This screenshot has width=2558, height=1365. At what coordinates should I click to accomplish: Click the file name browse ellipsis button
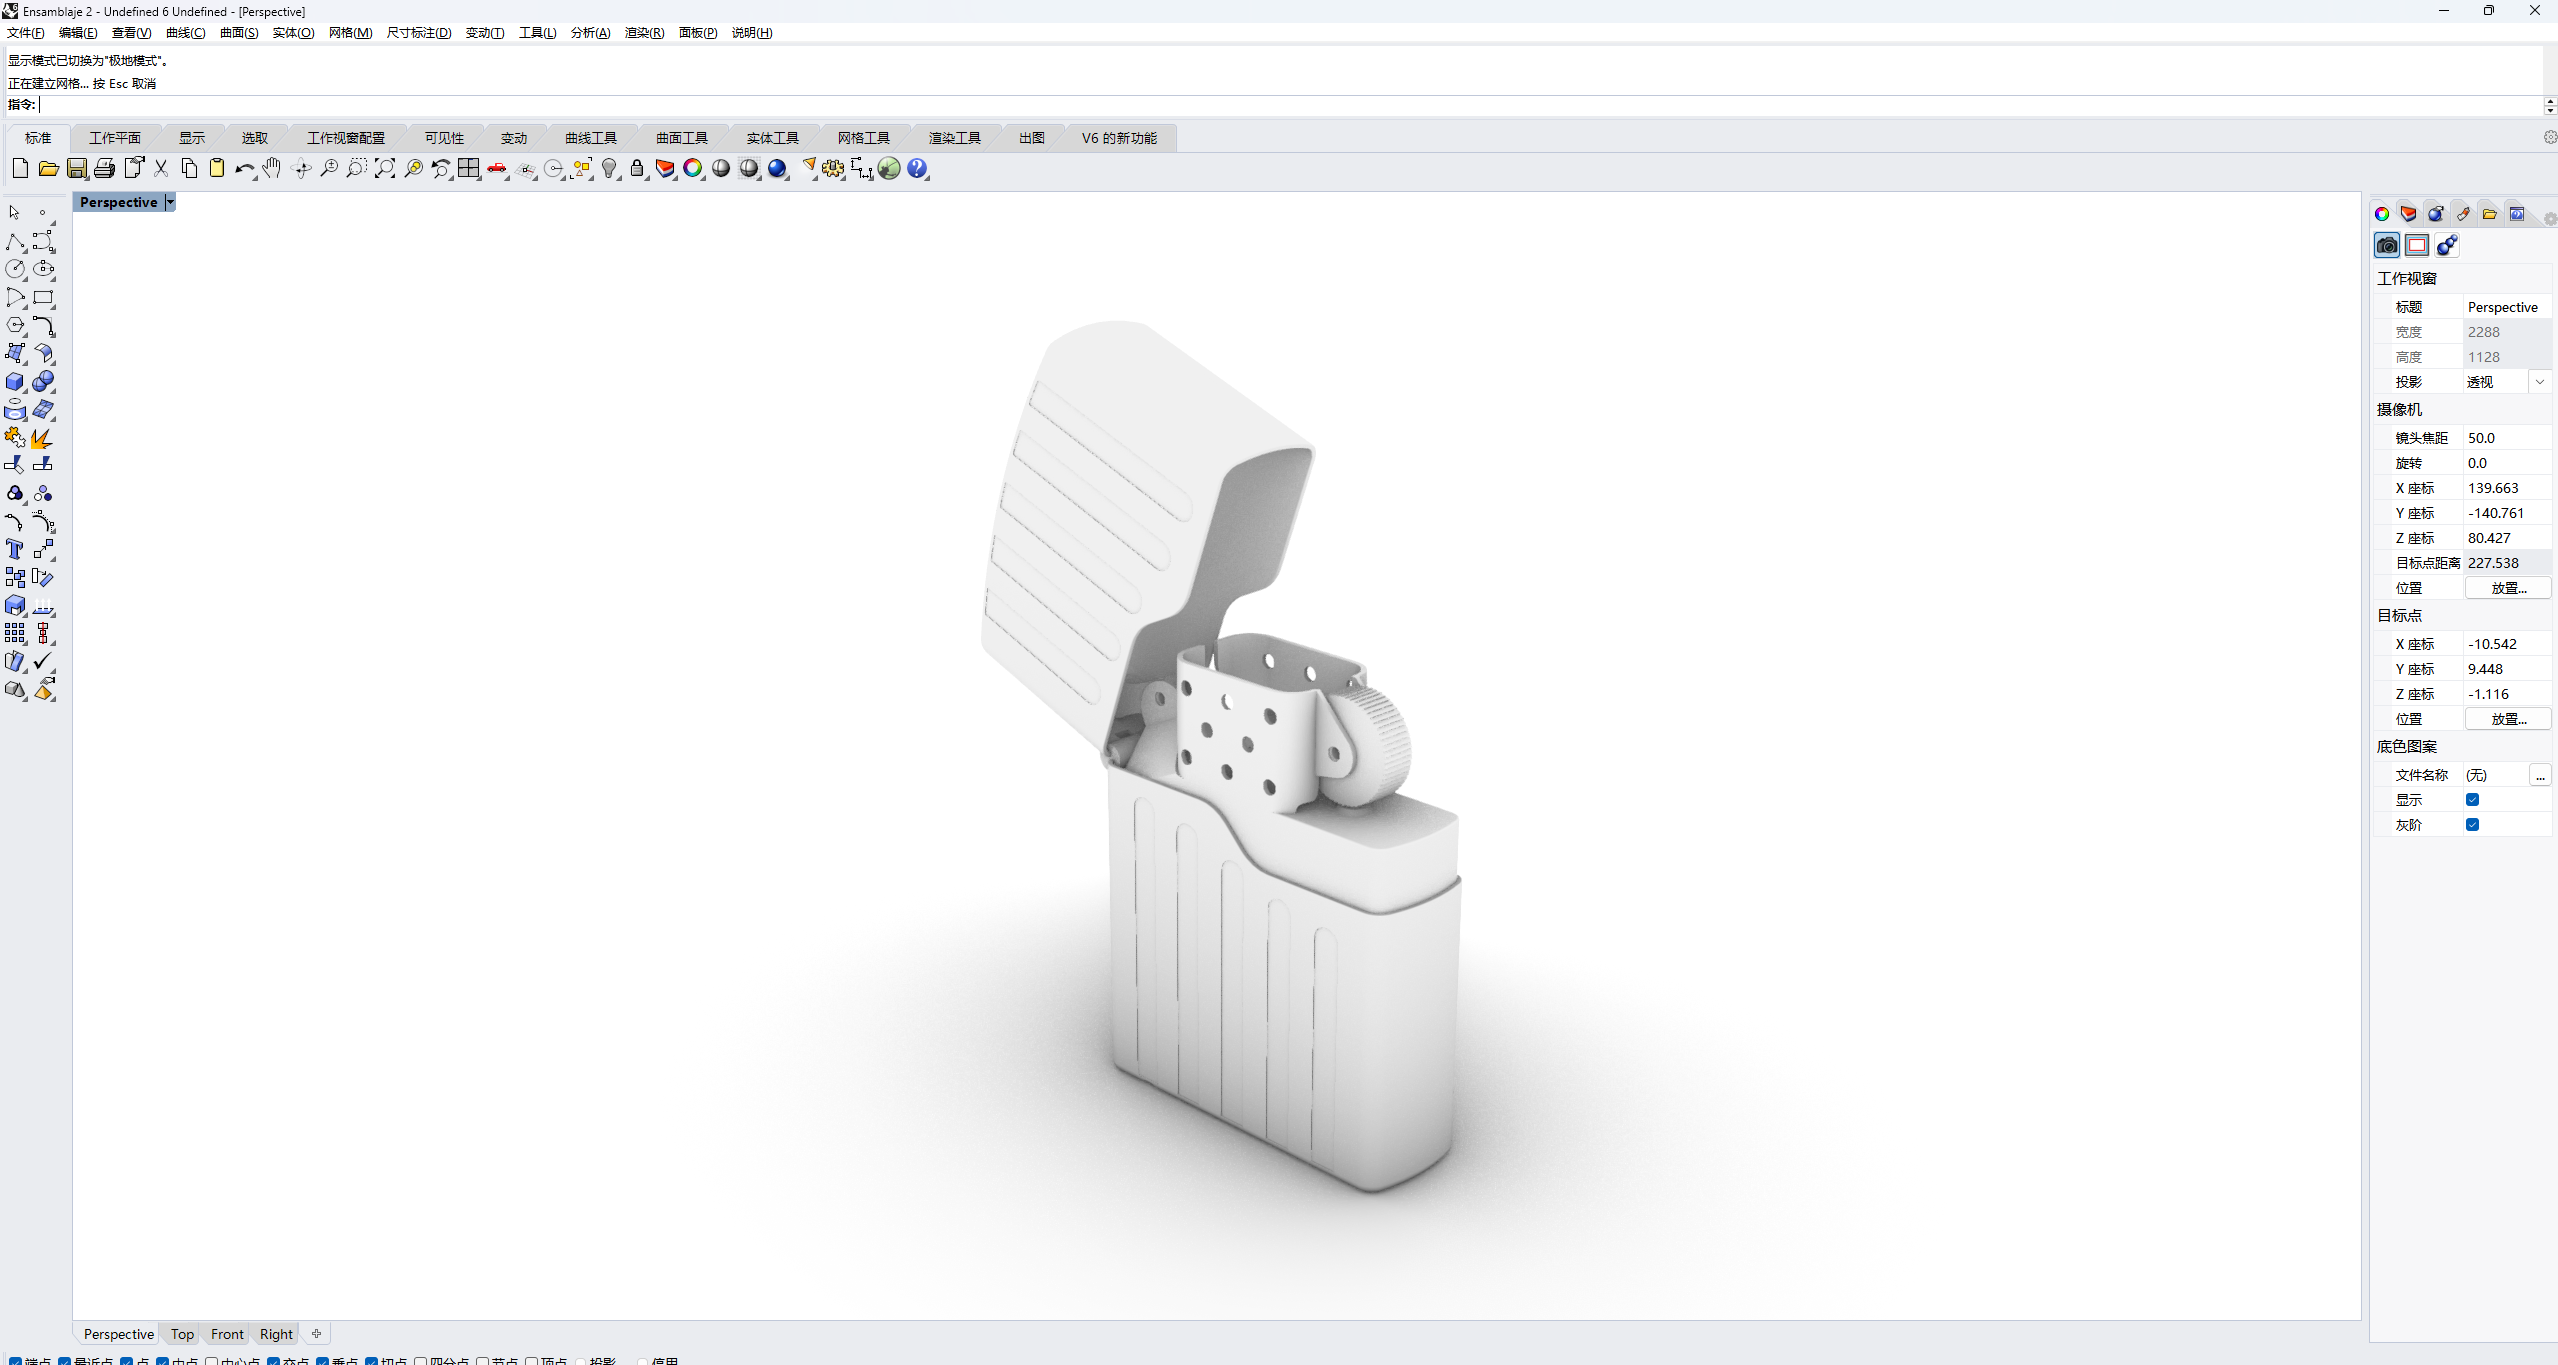tap(2540, 775)
